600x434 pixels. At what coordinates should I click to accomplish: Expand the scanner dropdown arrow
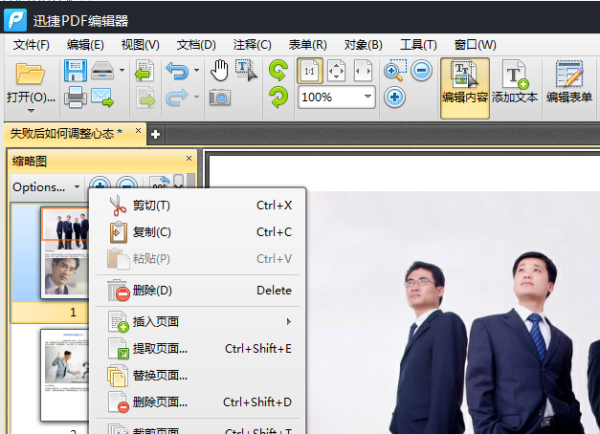(122, 70)
